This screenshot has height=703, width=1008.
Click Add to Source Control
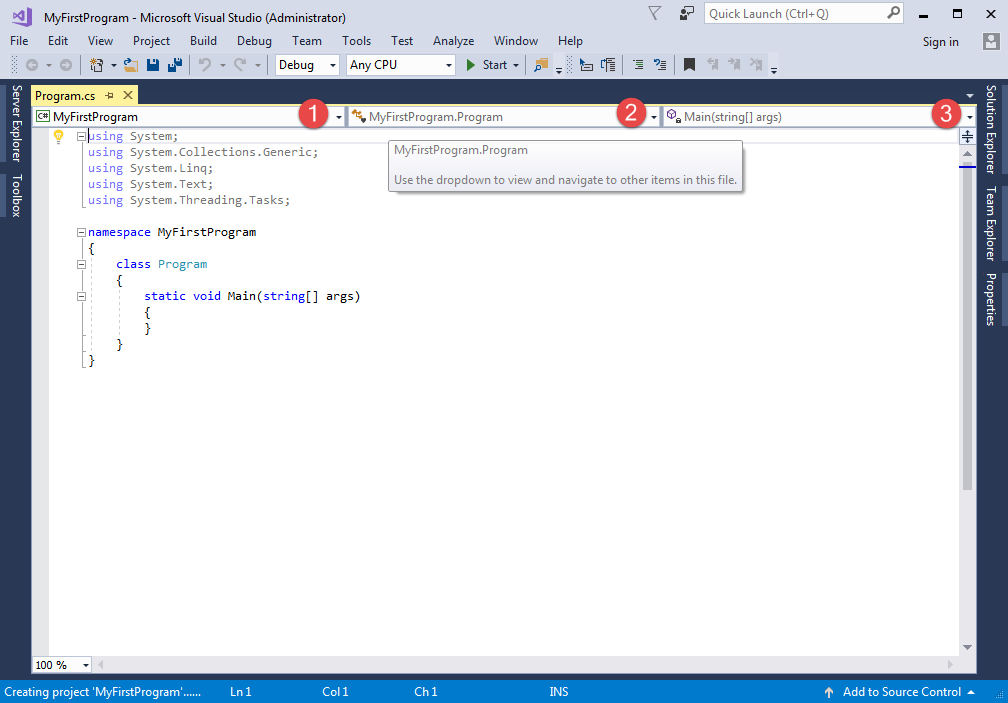tap(900, 692)
